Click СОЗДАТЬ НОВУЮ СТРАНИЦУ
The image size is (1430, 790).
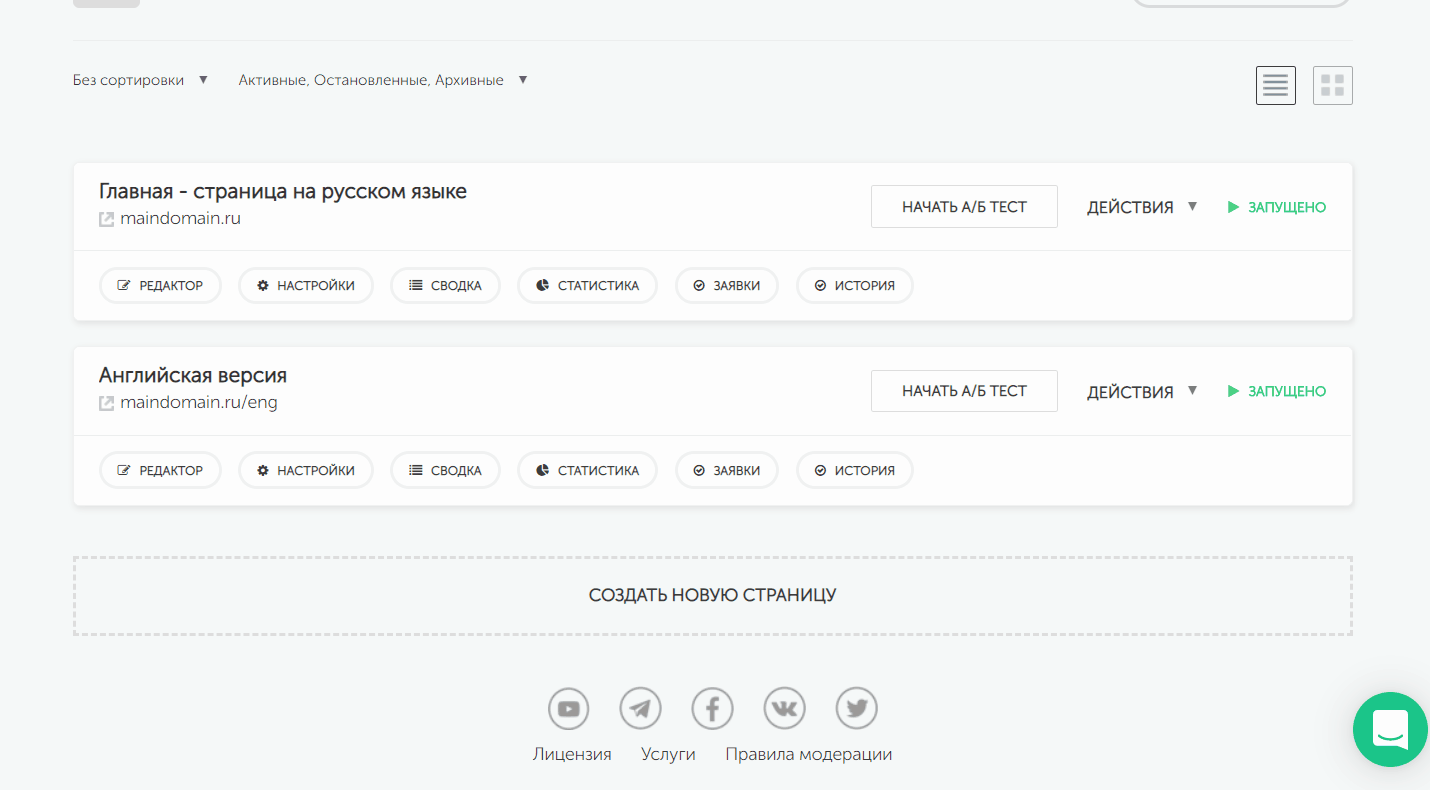pos(712,596)
